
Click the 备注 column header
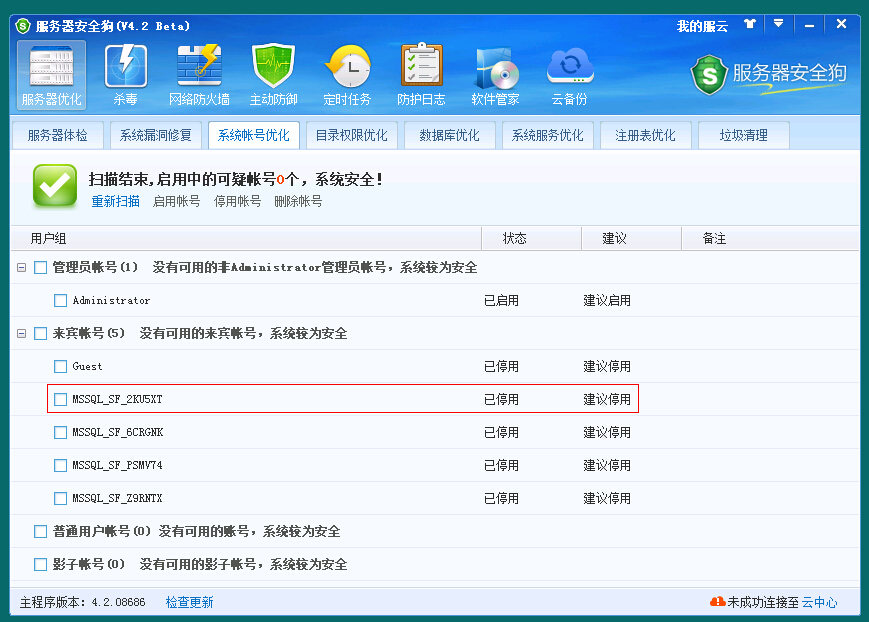tap(770, 238)
